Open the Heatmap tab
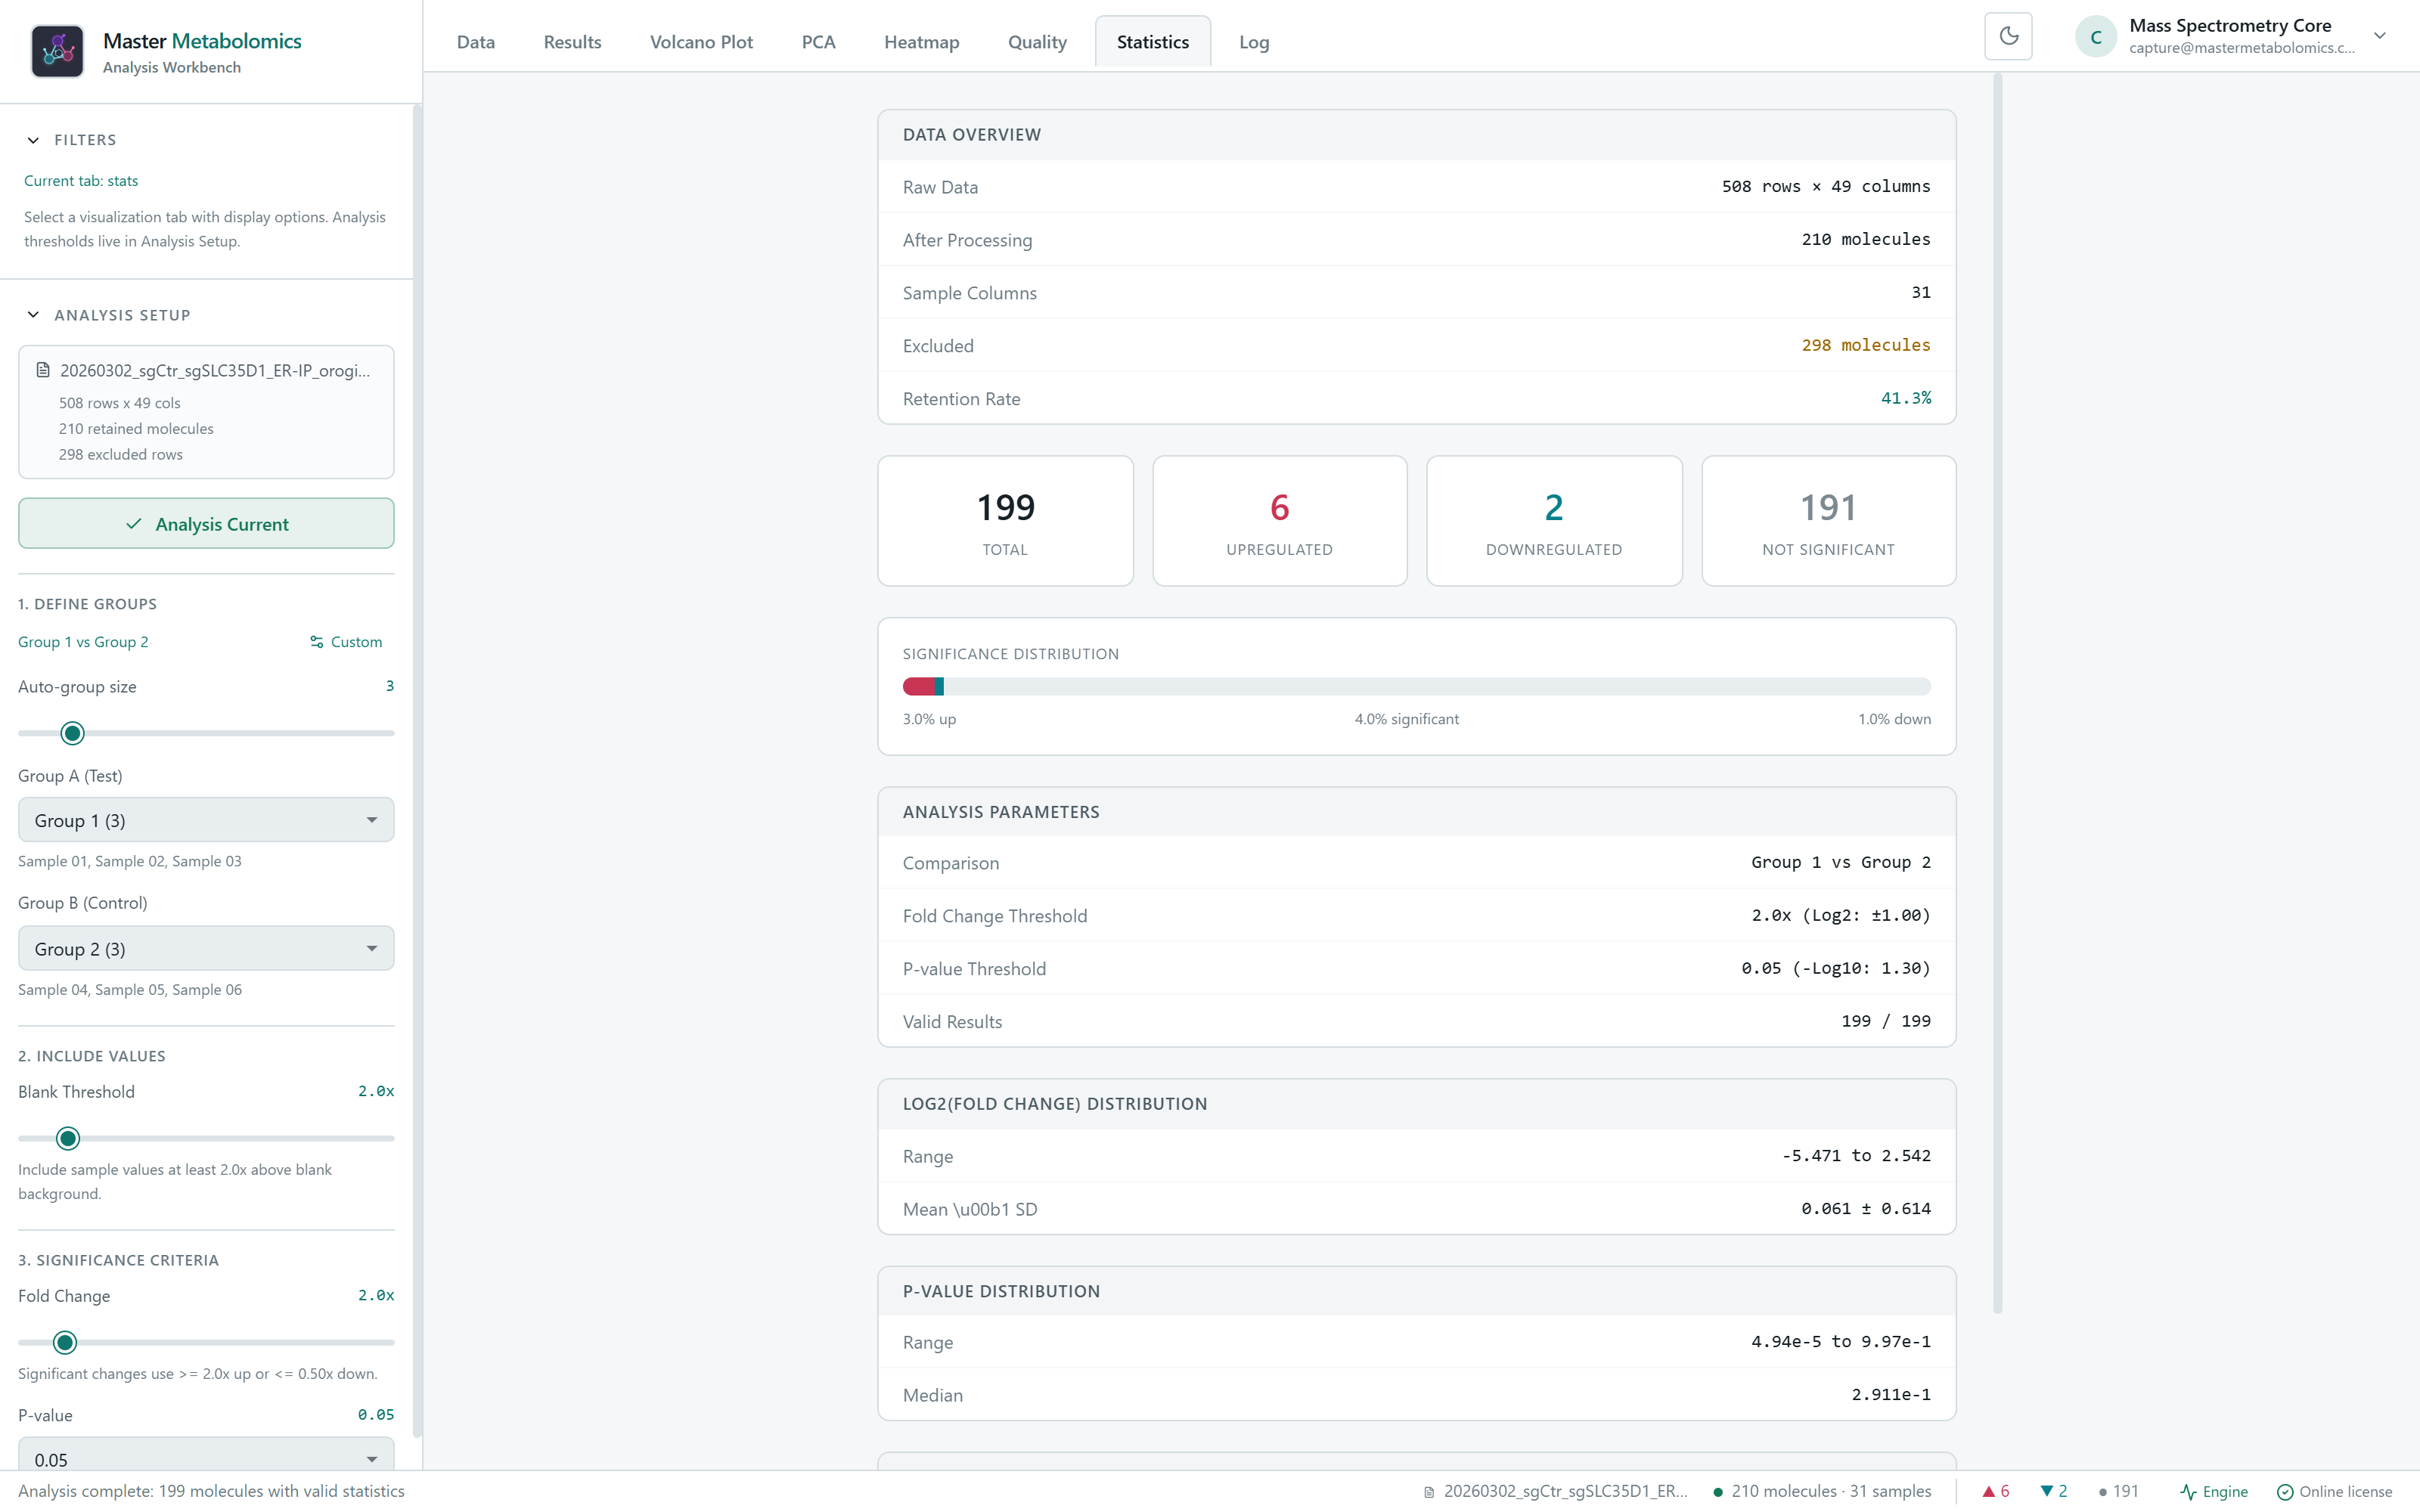This screenshot has width=2420, height=1512. [x=921, y=42]
